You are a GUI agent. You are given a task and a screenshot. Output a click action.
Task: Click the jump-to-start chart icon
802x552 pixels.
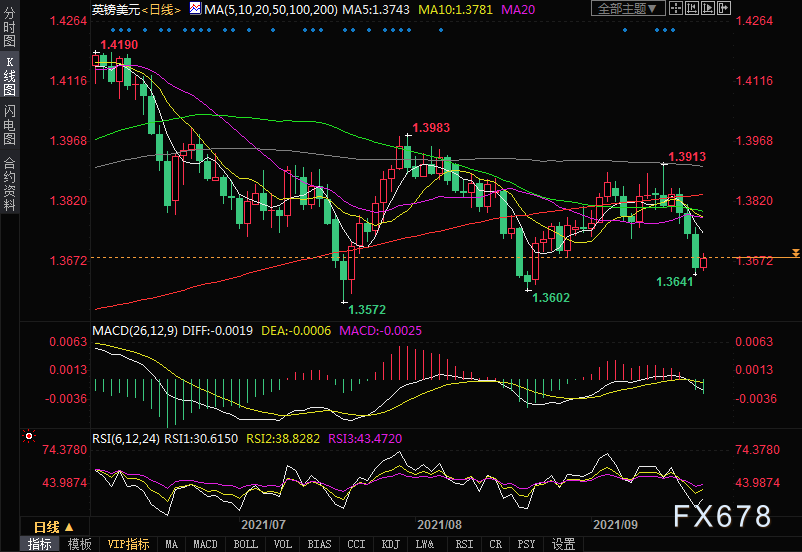tap(692, 8)
